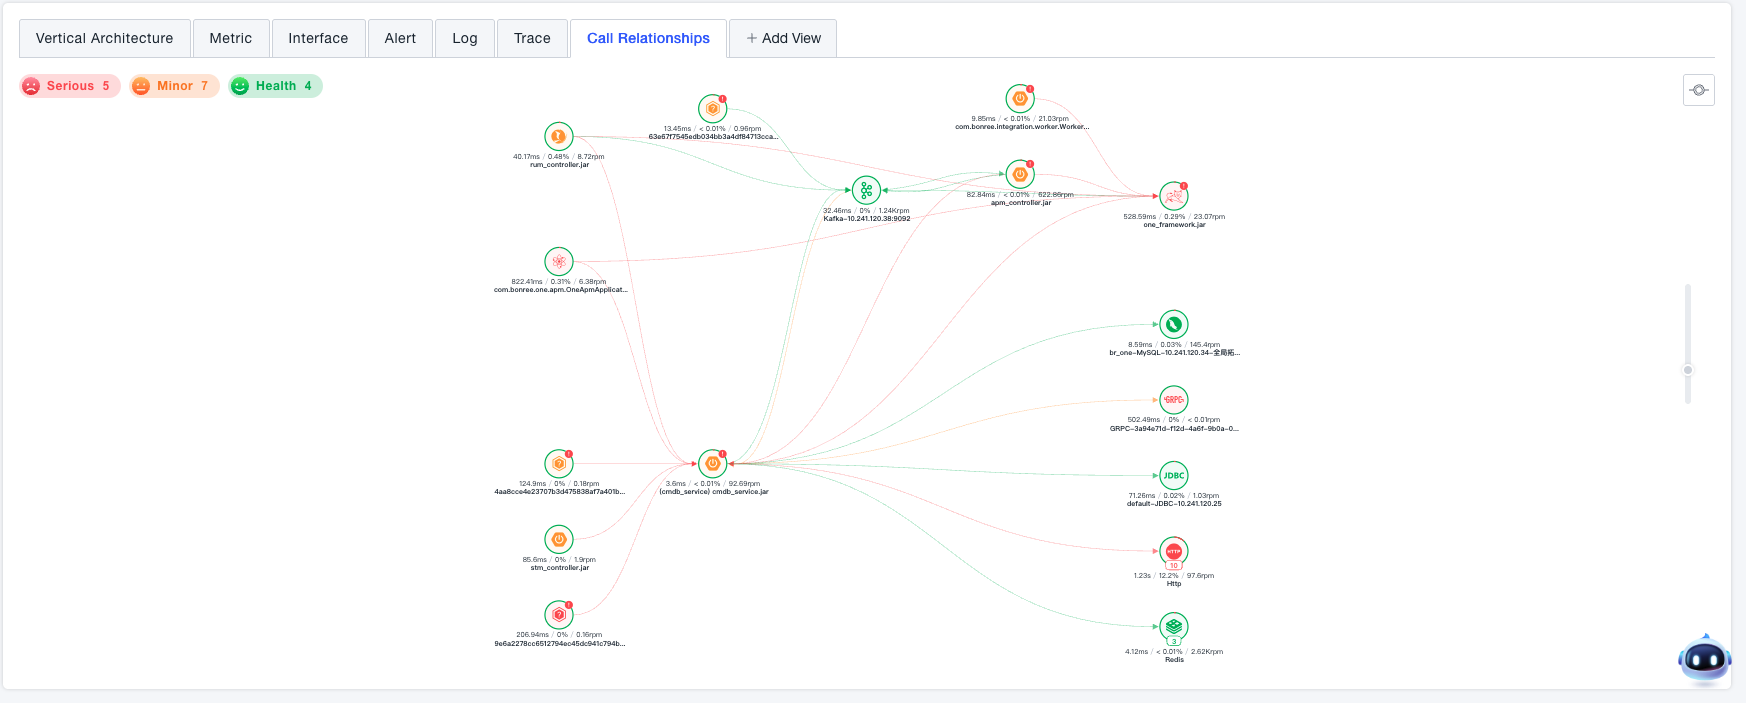
Task: Select the MySQL br_one node icon
Action: click(x=1174, y=324)
